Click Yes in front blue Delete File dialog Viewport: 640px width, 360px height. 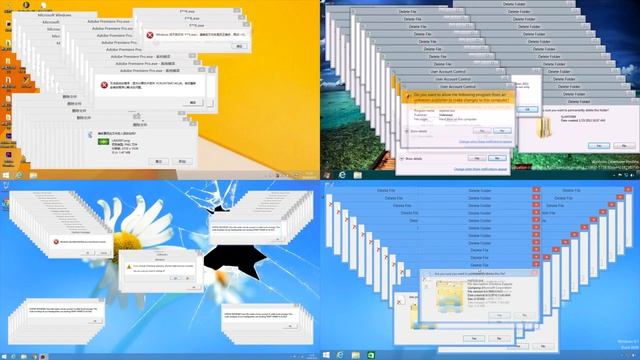(x=500, y=316)
